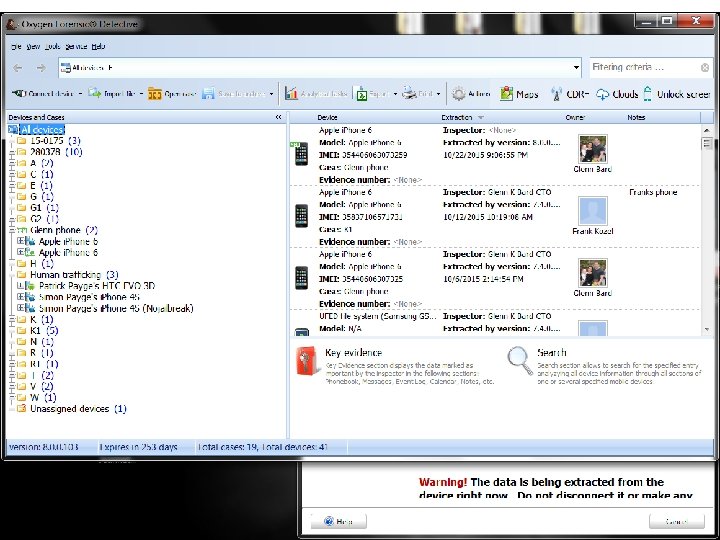The image size is (720, 540).
Task: Select the All devices tree root
Action: [42, 129]
